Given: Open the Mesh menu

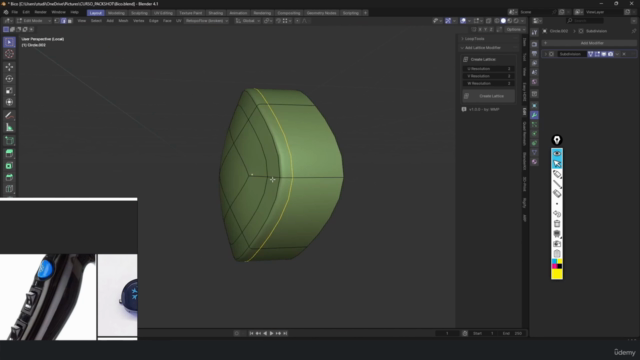Looking at the screenshot, I should 123,21.
